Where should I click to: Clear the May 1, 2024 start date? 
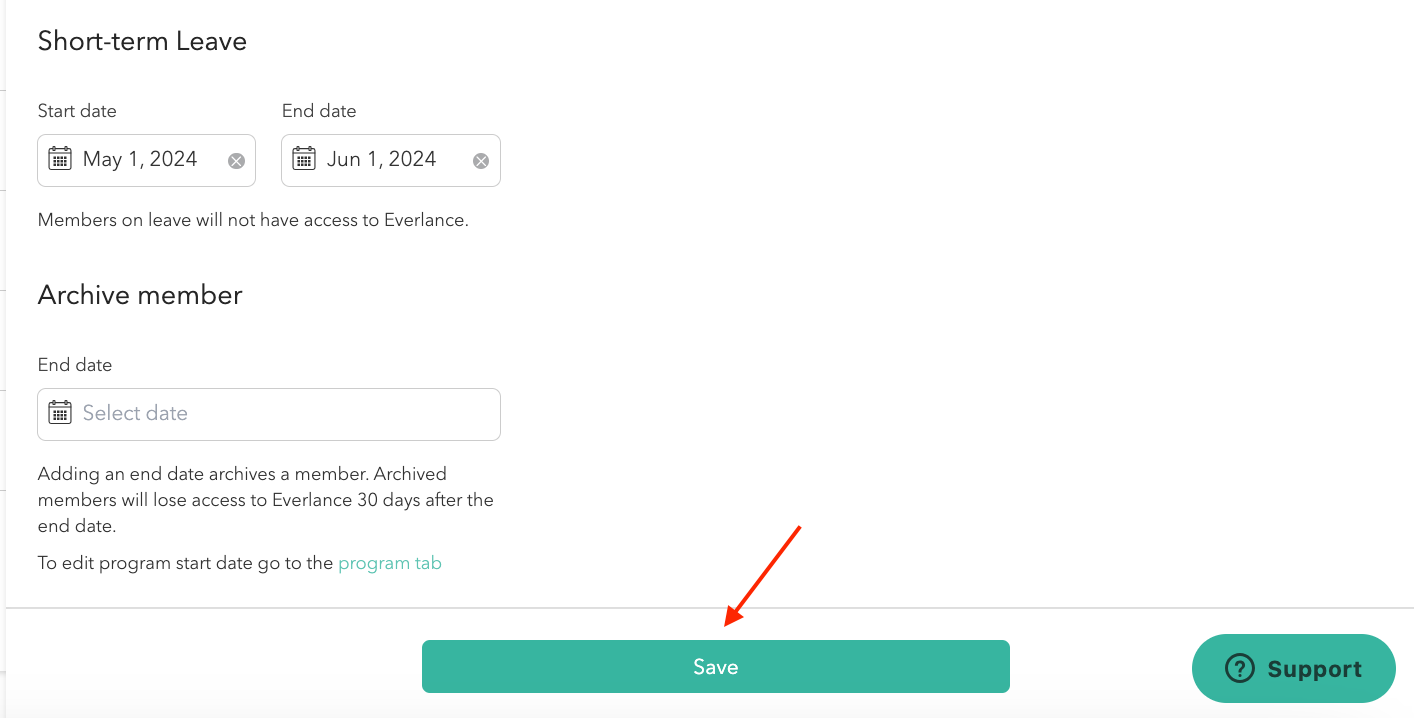pos(236,161)
